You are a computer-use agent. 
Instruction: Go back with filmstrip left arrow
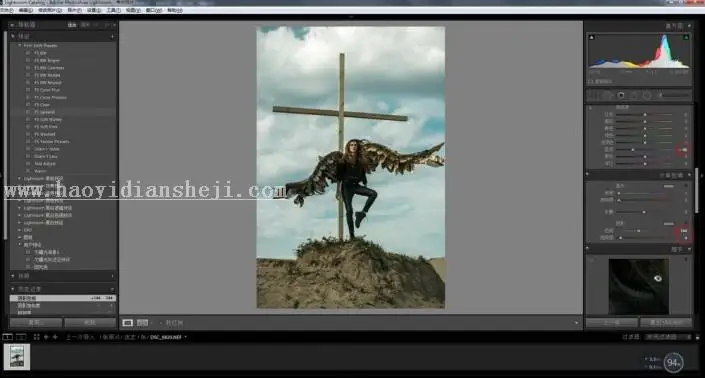pyautogui.click(x=46, y=337)
